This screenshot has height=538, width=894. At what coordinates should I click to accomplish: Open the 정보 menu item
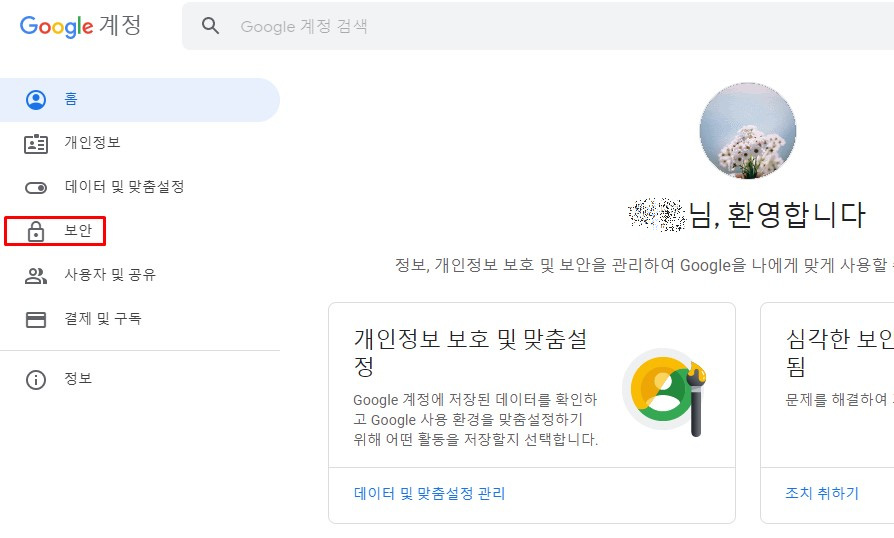coord(140,379)
